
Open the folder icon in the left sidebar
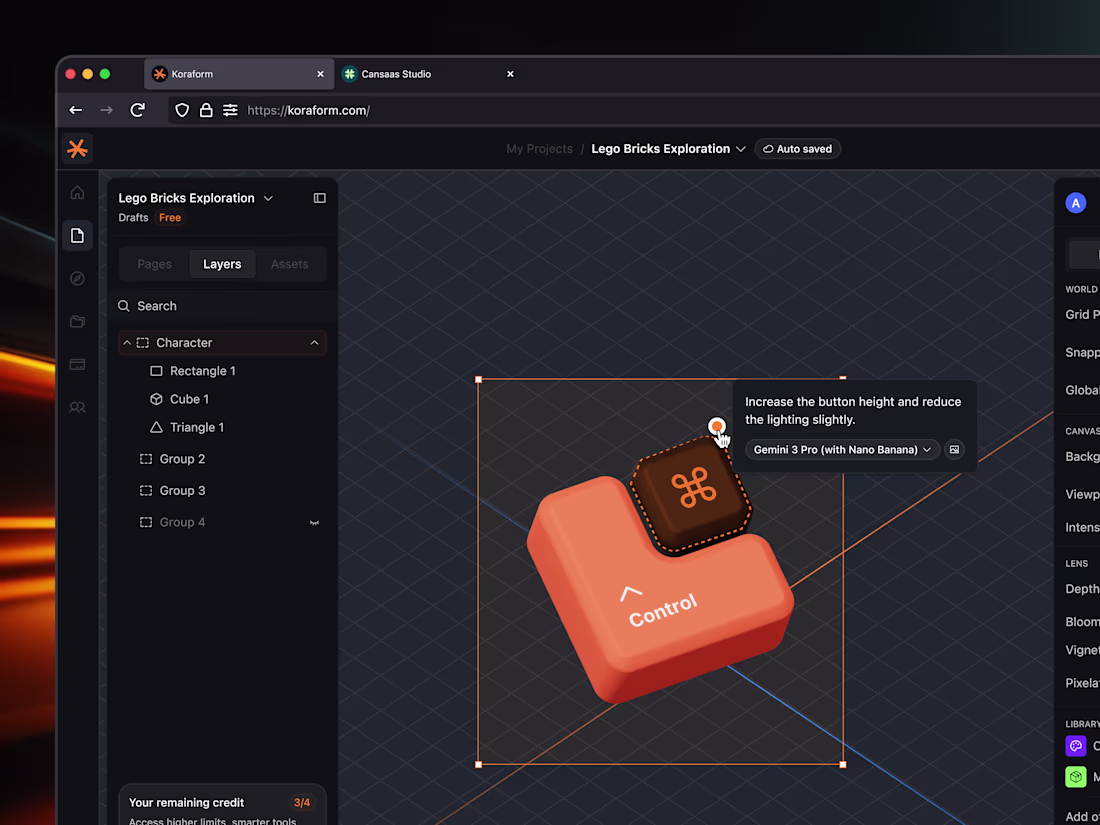[77, 321]
